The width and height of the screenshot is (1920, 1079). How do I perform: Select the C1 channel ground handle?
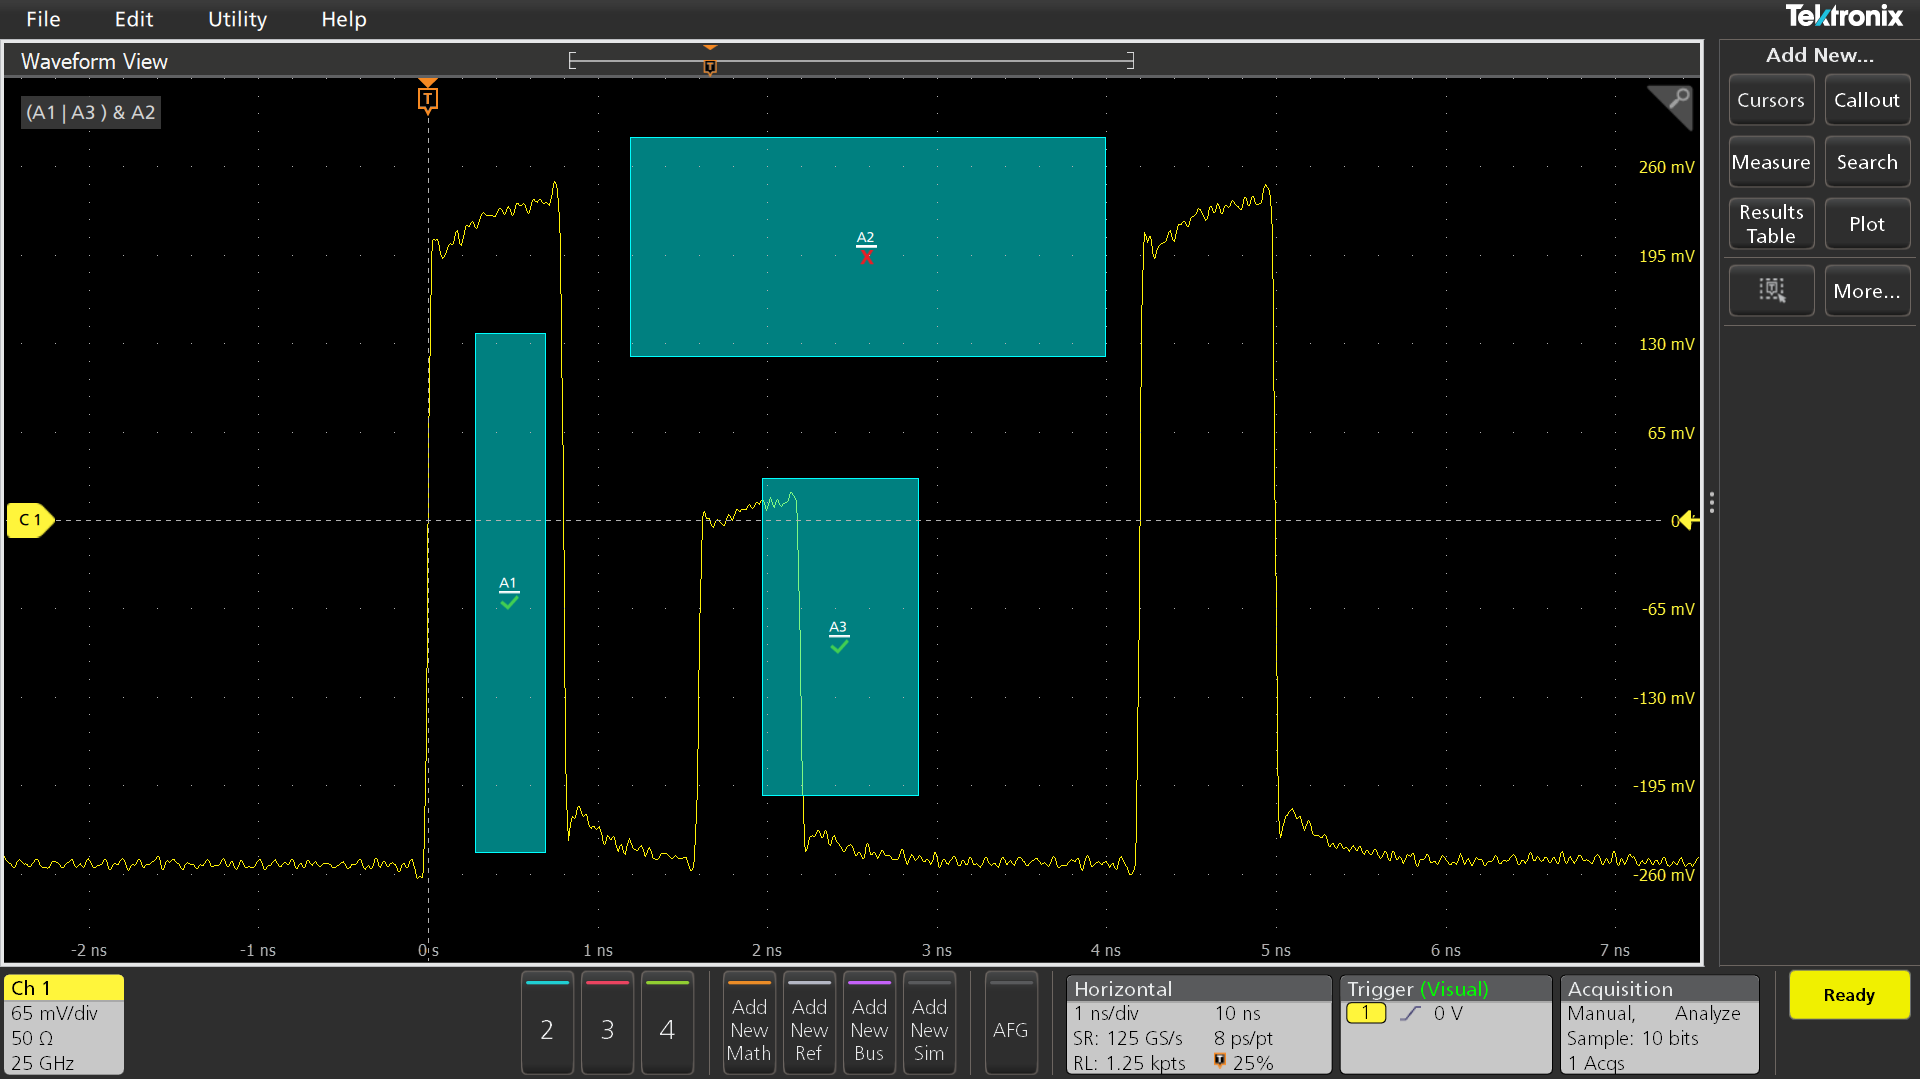click(x=30, y=520)
